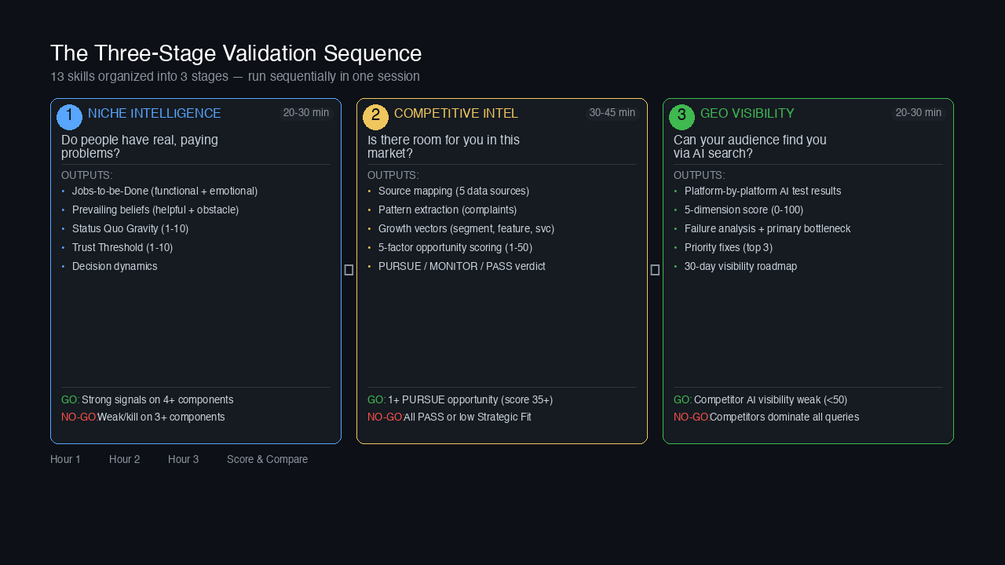Click the 30-45 min badge on Competitive Intel

[612, 113]
